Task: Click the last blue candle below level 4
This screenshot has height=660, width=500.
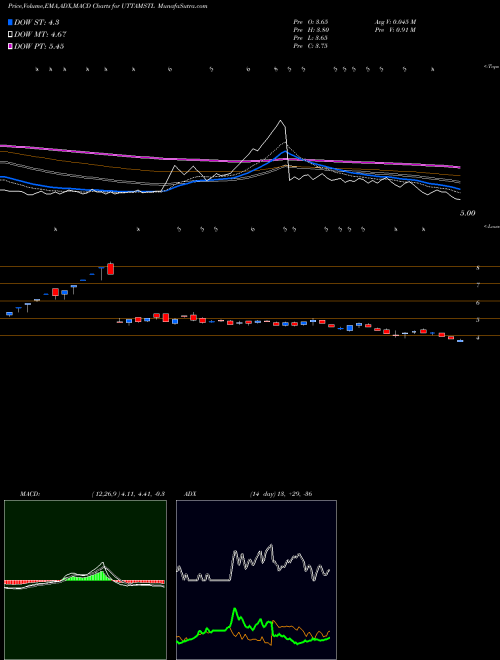Action: tap(460, 341)
